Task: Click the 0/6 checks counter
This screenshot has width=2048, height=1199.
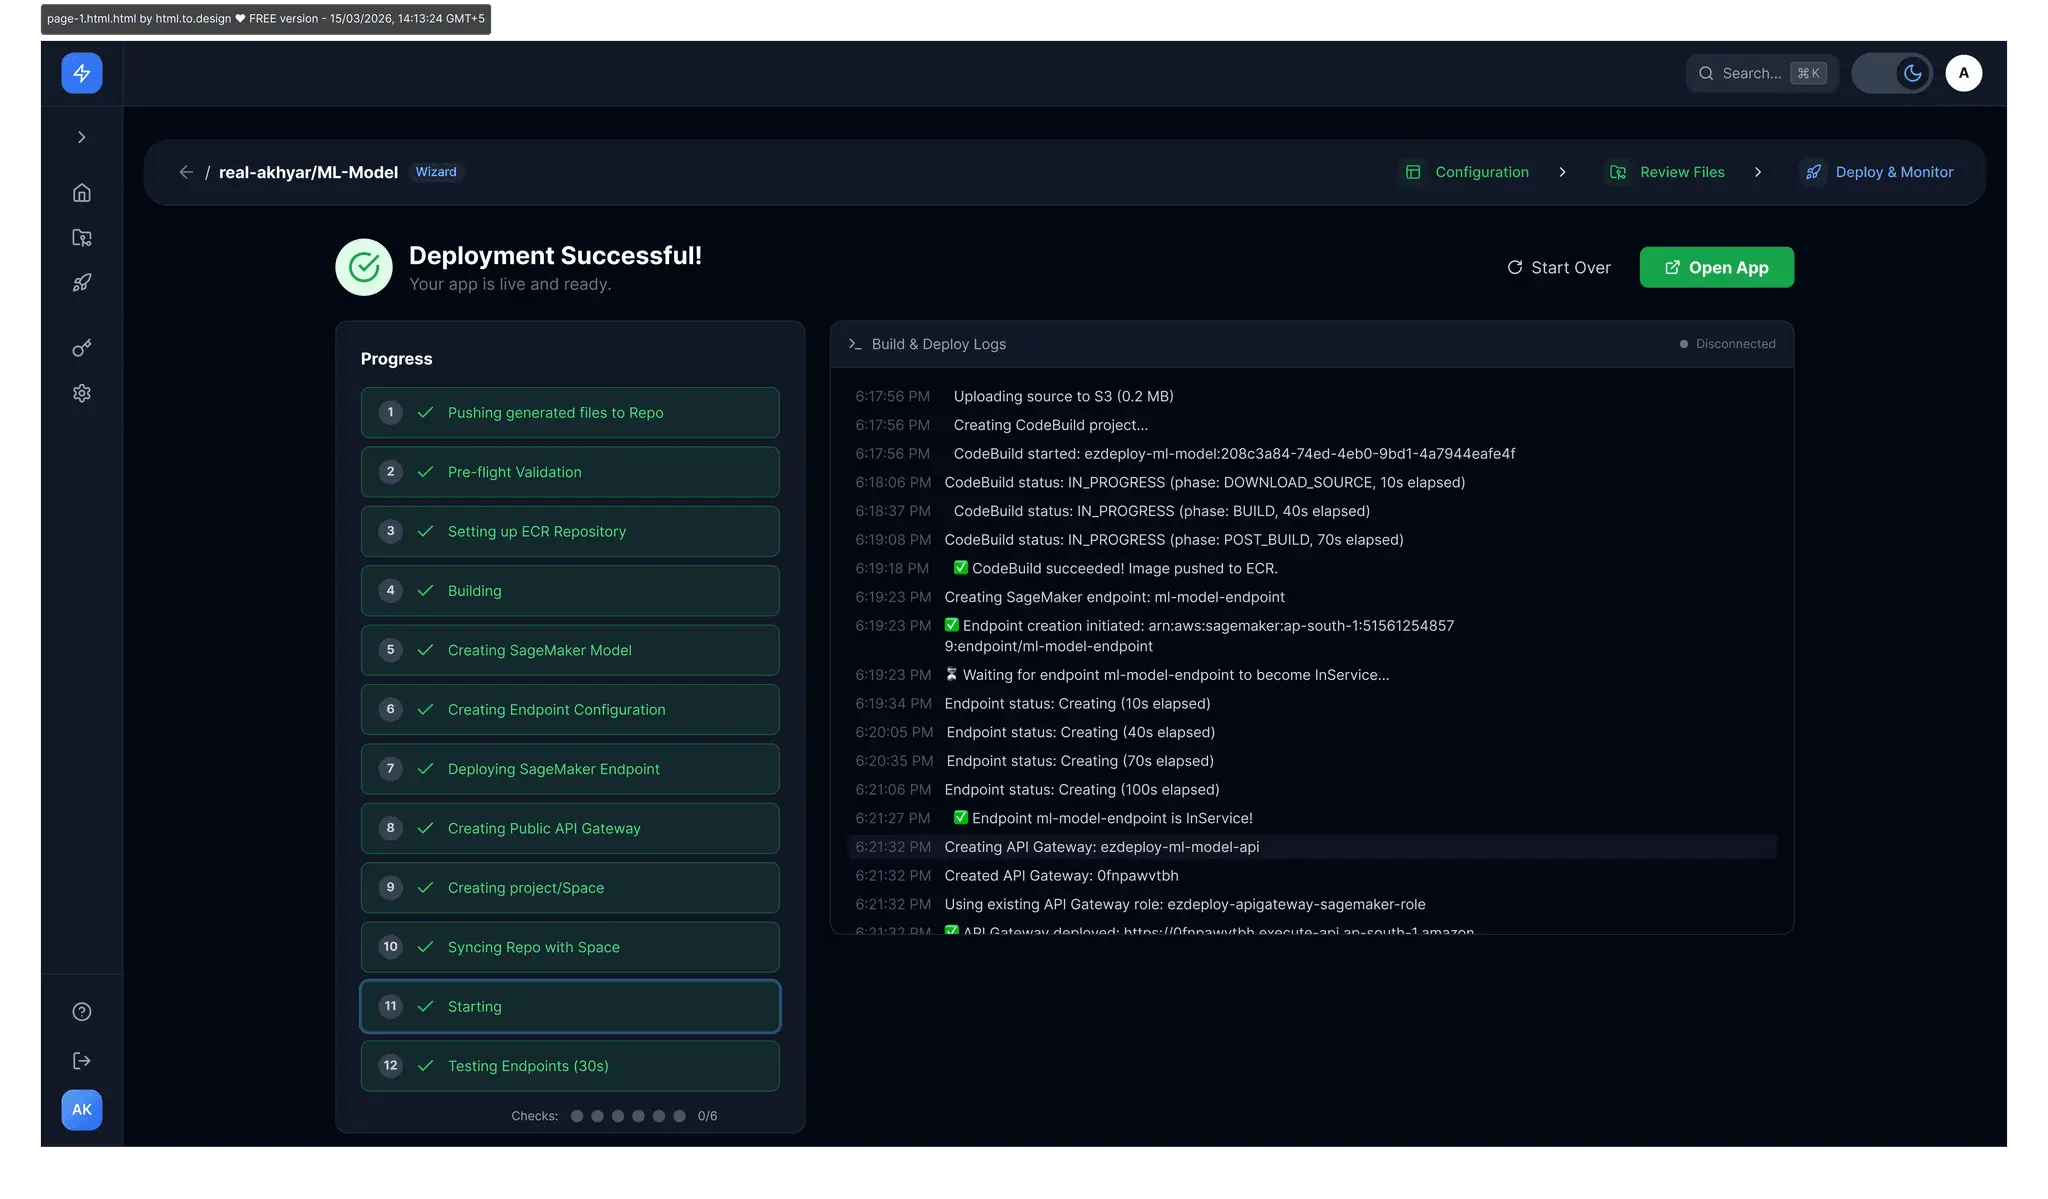Action: (x=707, y=1116)
